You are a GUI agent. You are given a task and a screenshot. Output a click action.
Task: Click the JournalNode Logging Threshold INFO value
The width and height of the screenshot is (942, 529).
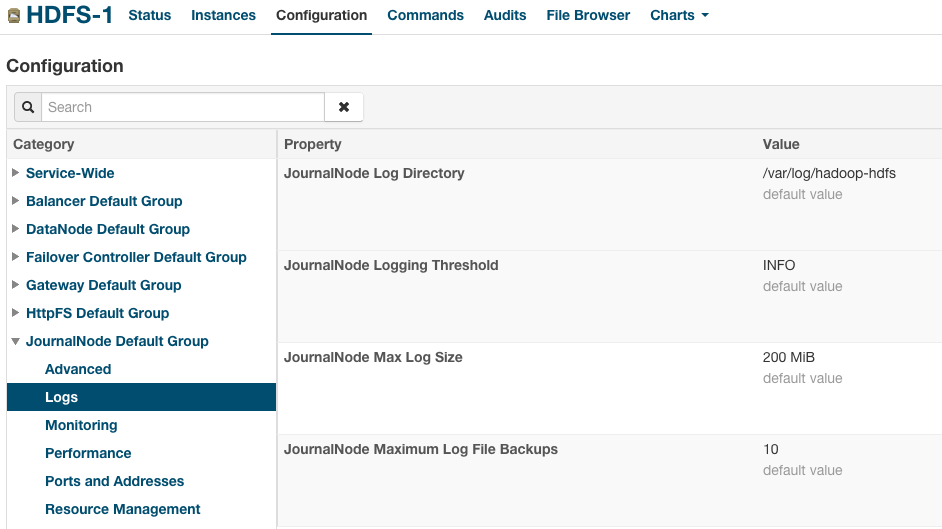click(779, 265)
